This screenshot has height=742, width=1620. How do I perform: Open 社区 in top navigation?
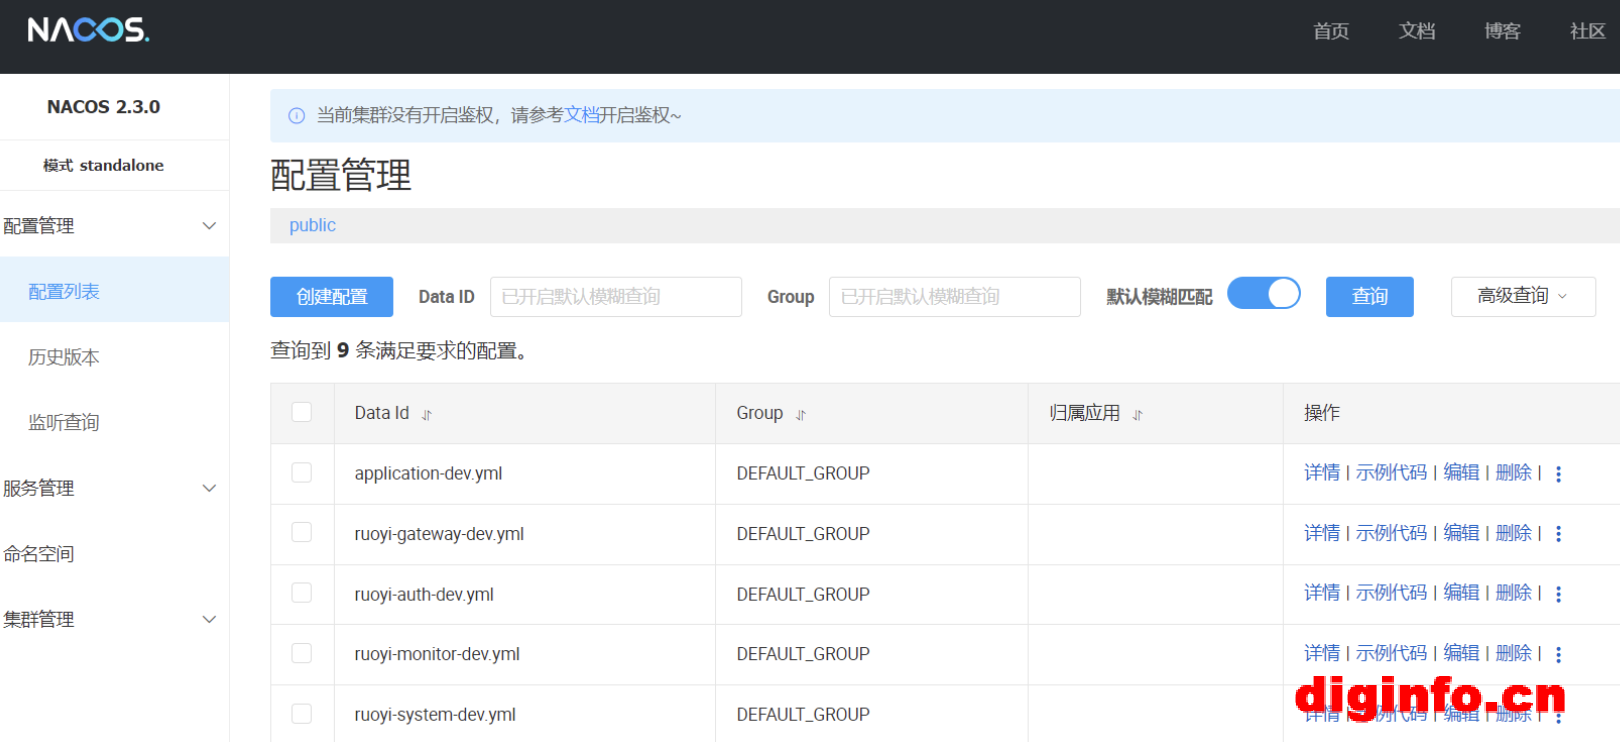pos(1588,31)
